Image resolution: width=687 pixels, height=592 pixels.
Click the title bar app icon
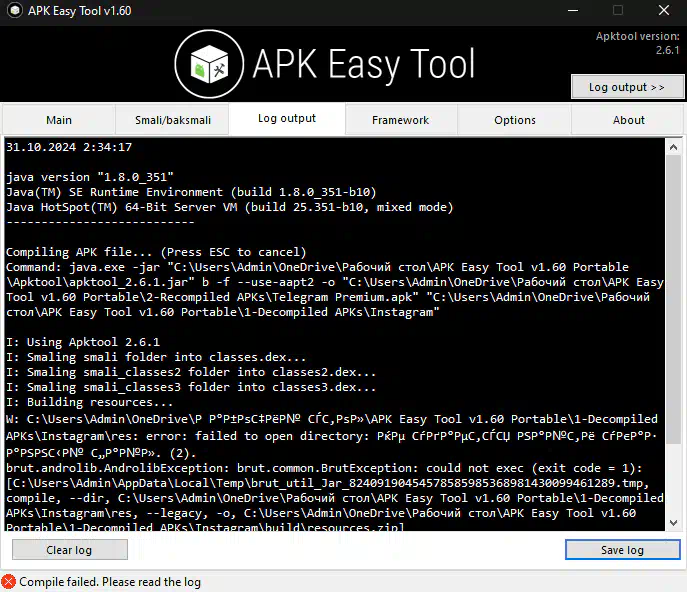coord(14,10)
